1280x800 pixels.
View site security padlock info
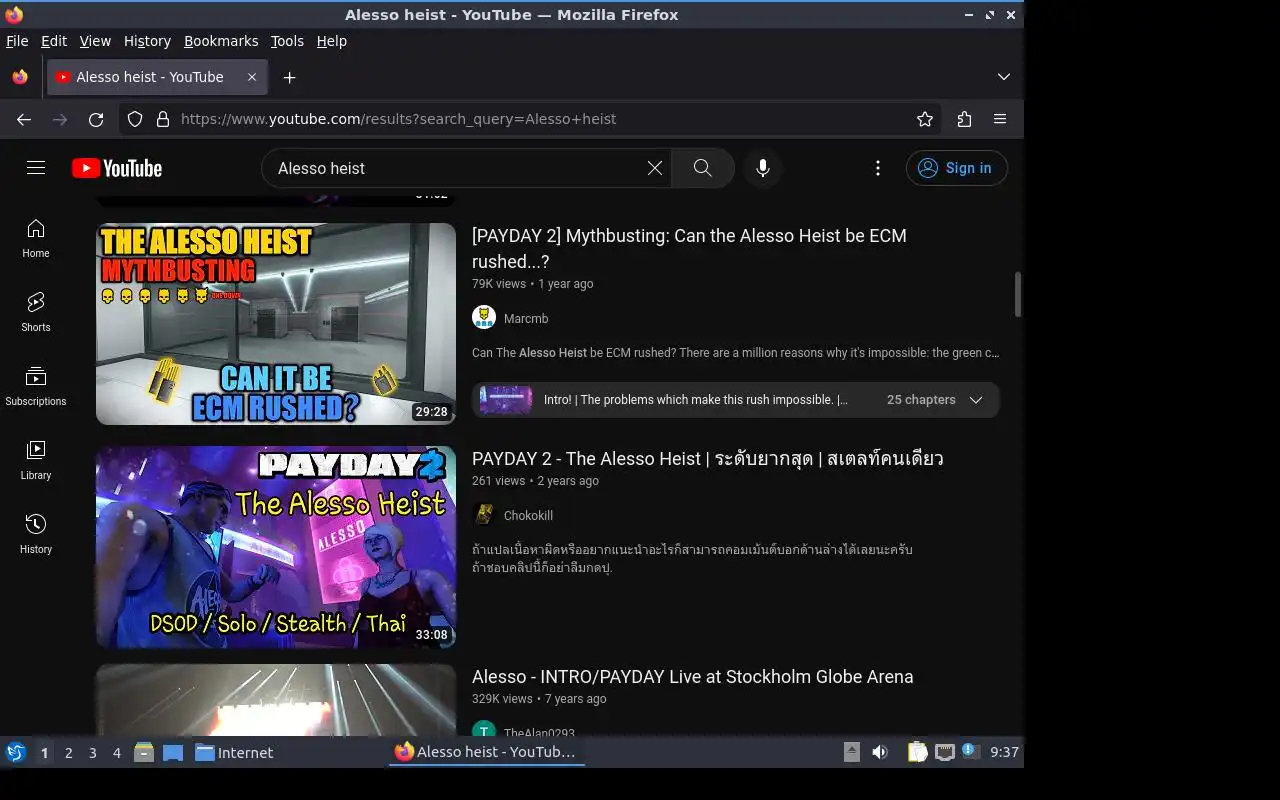pyautogui.click(x=163, y=119)
